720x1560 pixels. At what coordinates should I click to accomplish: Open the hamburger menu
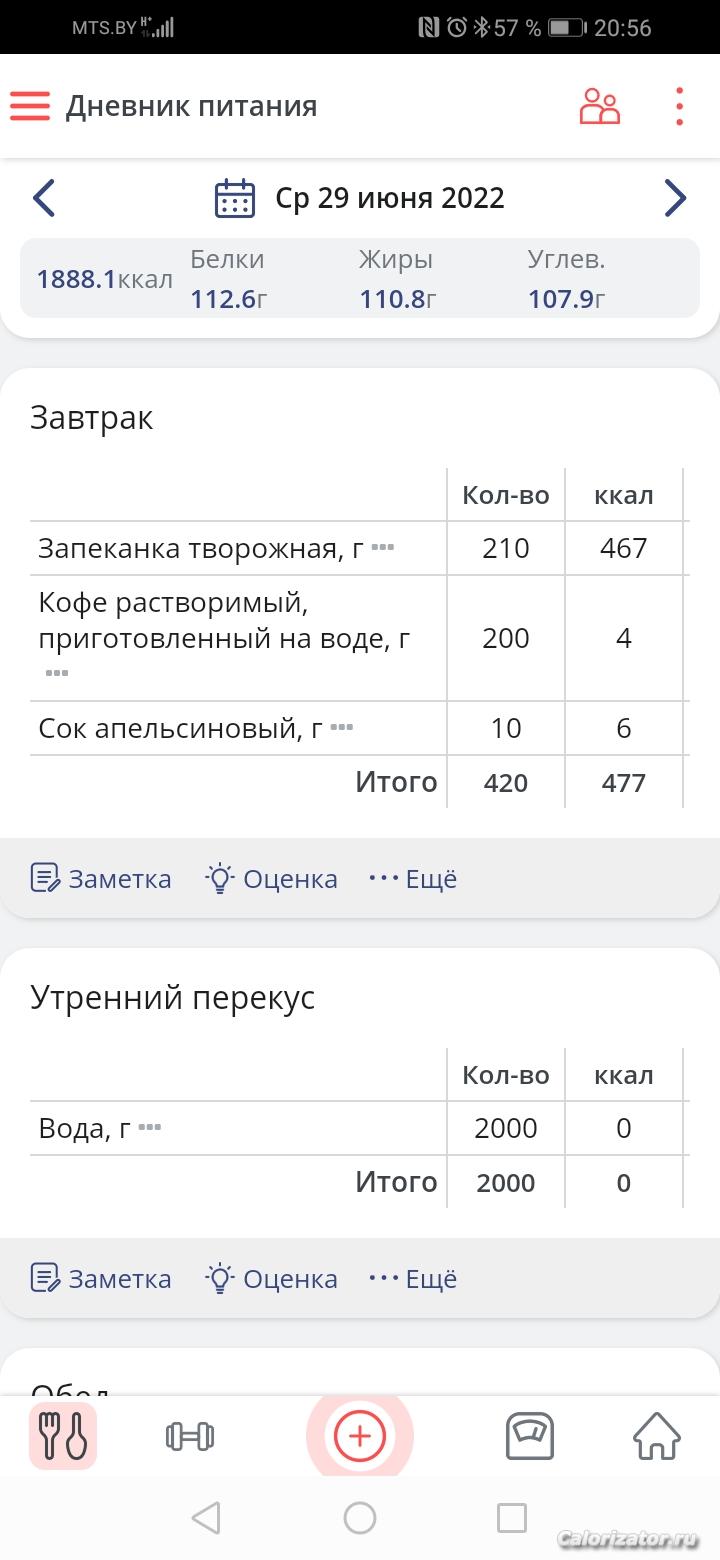coord(30,106)
